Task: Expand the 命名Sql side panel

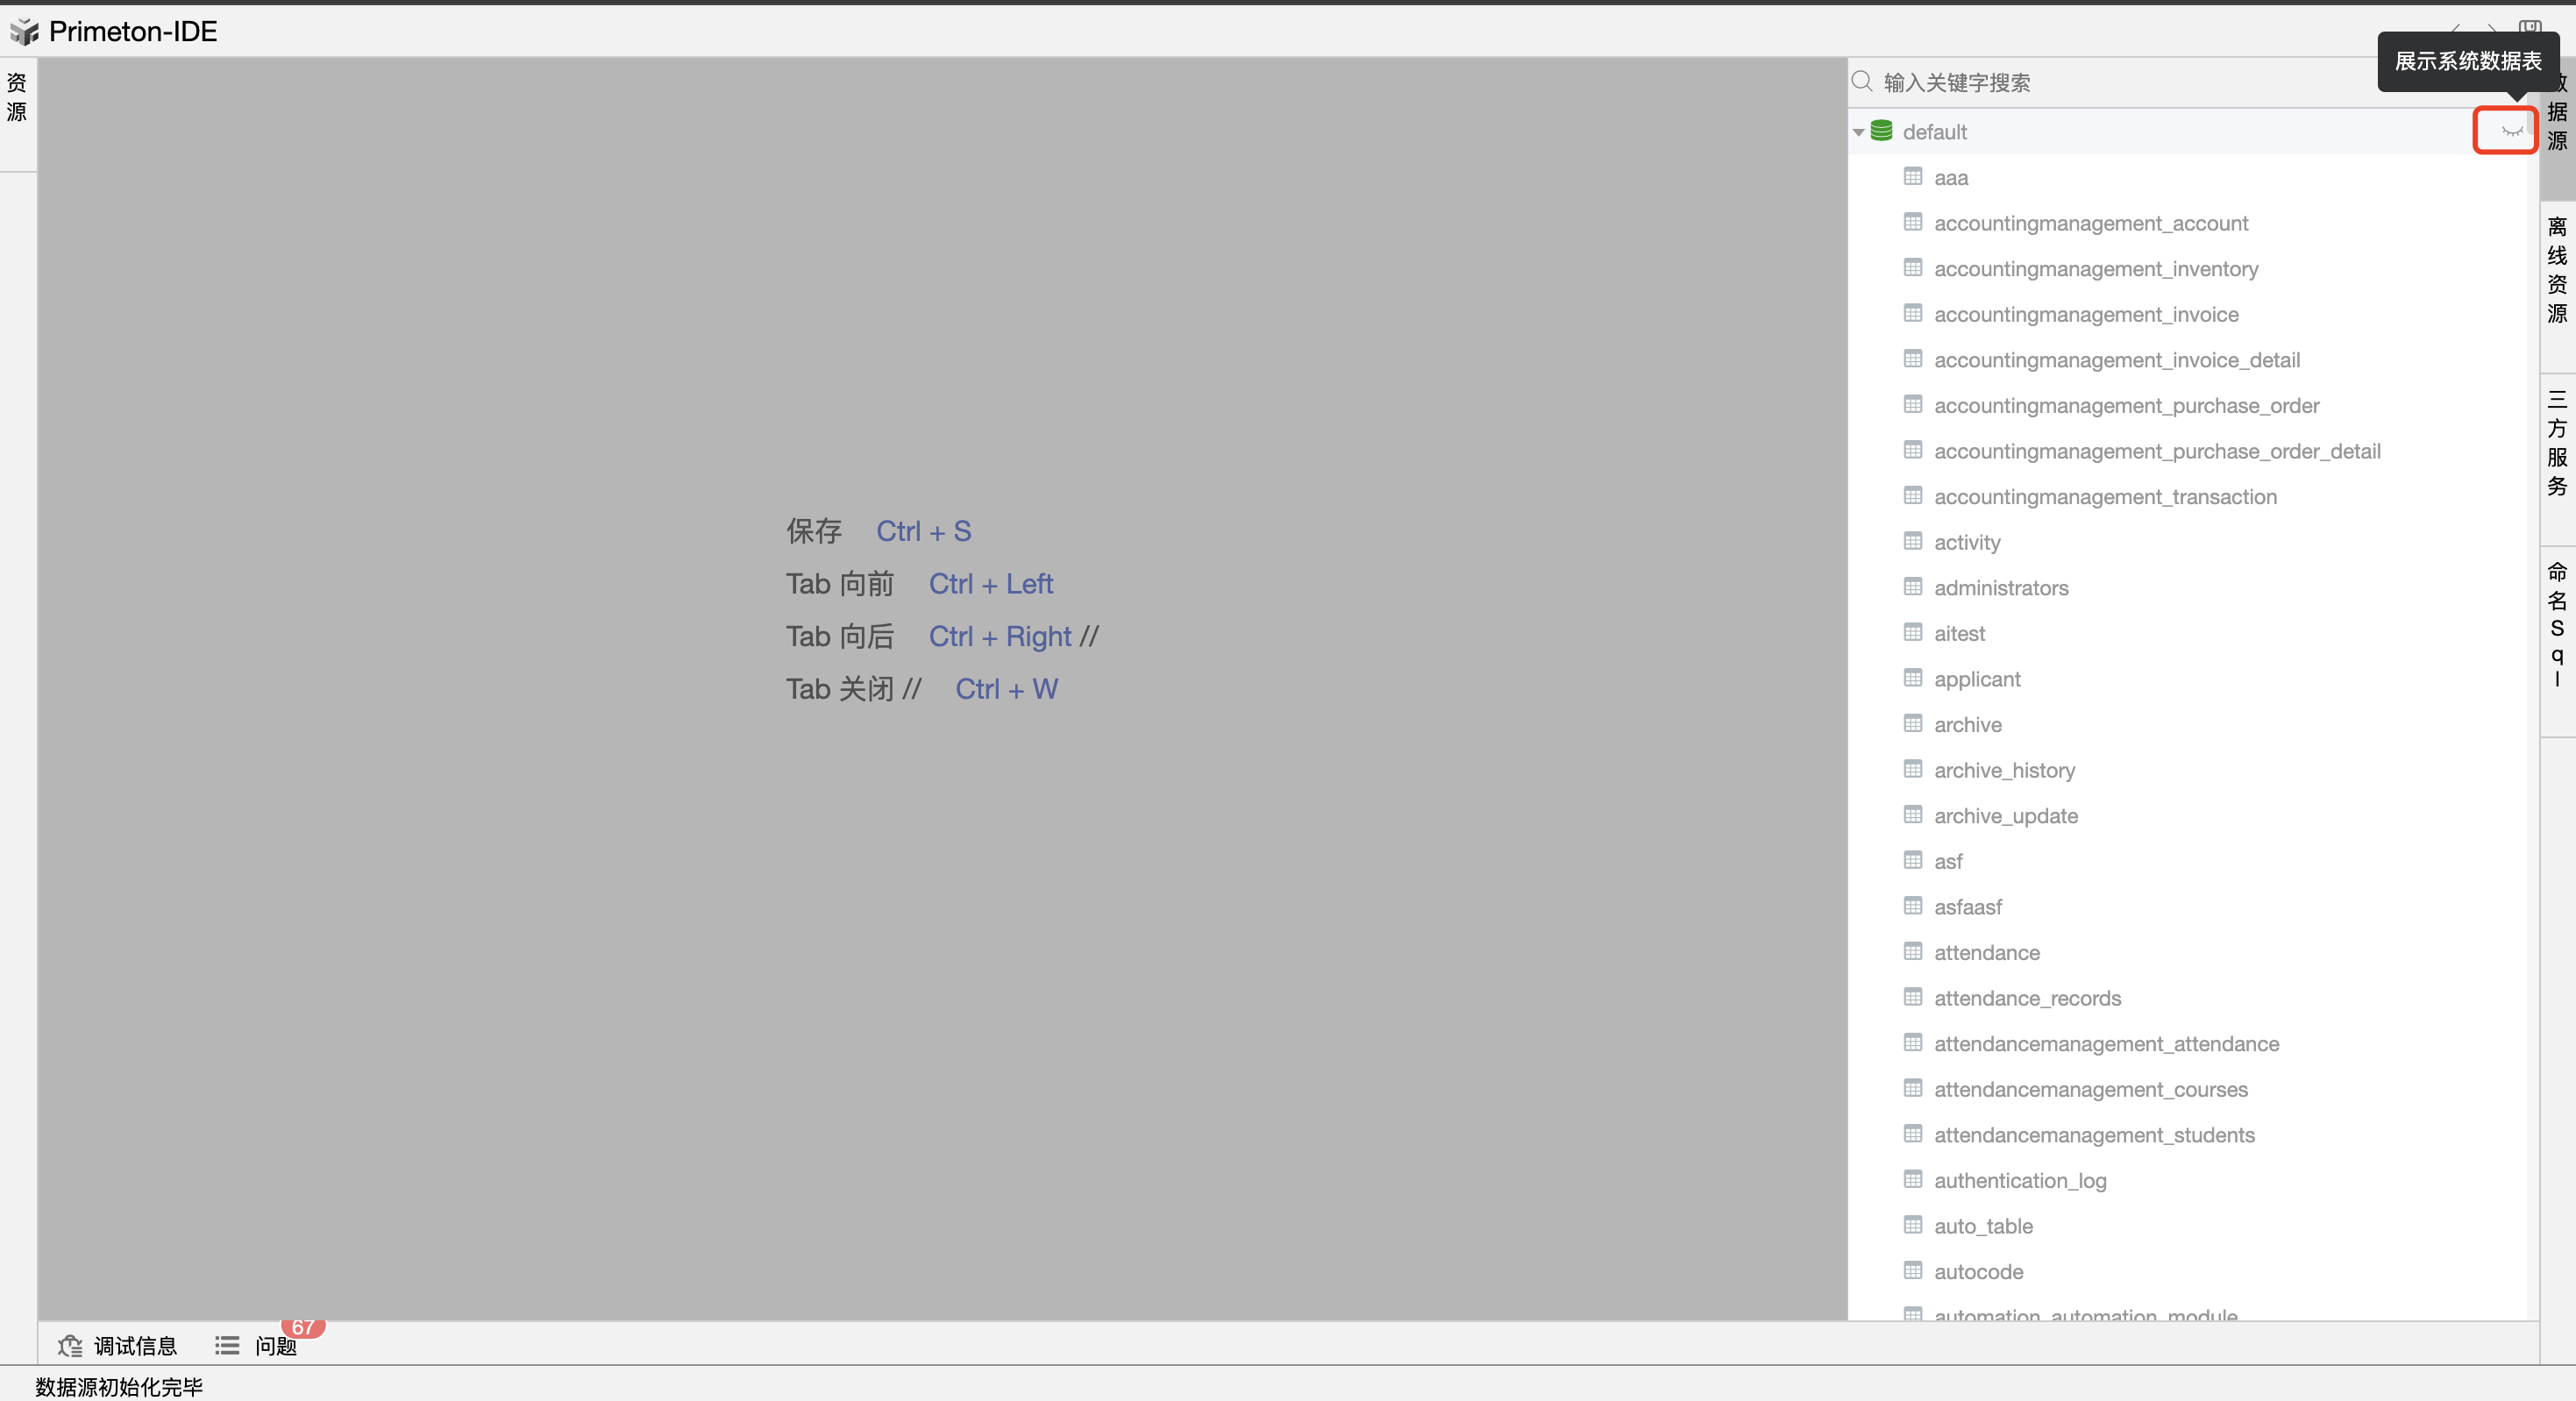Action: 2557,624
